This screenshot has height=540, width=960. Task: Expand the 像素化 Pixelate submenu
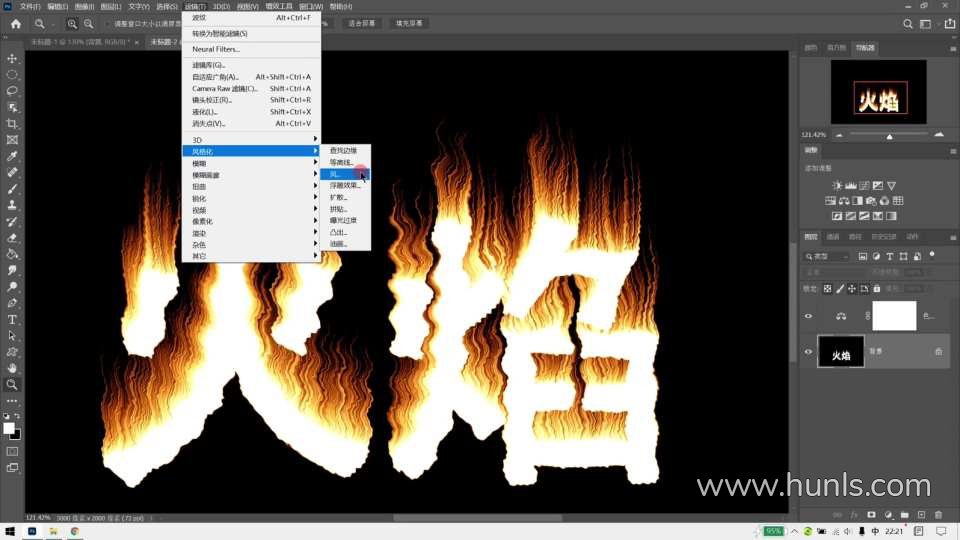tap(251, 221)
